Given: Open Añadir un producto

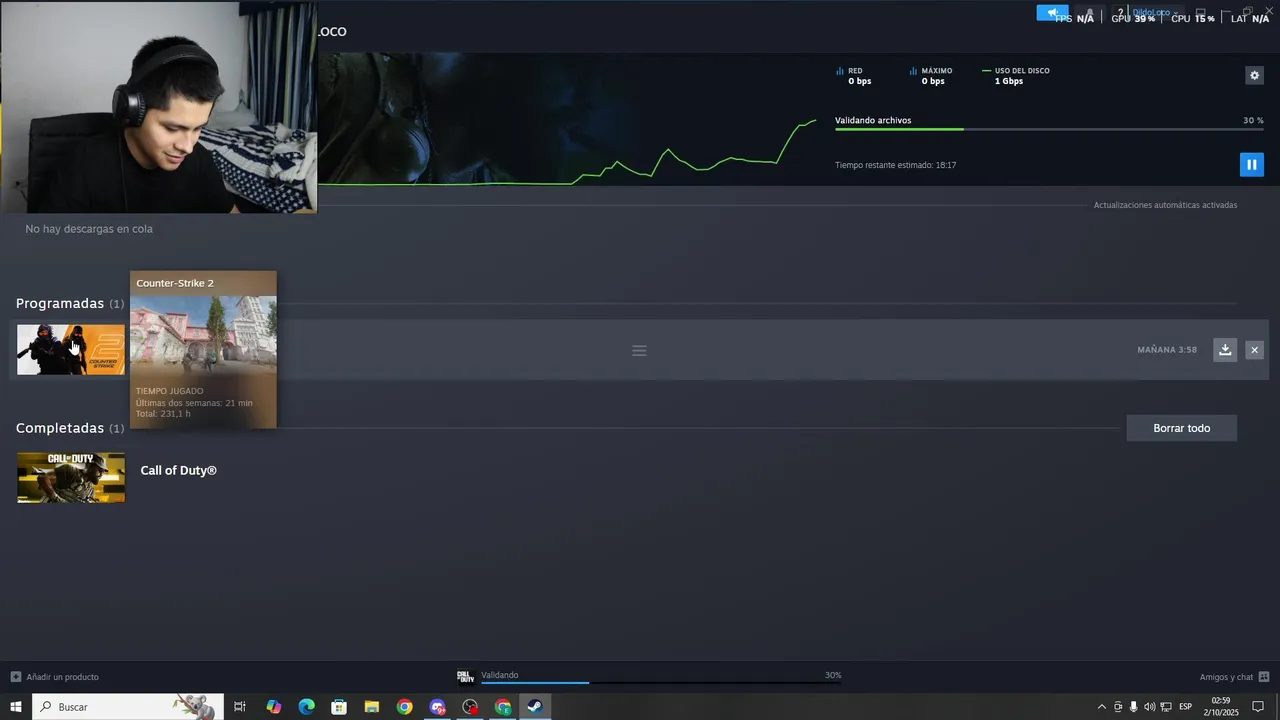Looking at the screenshot, I should pyautogui.click(x=55, y=677).
